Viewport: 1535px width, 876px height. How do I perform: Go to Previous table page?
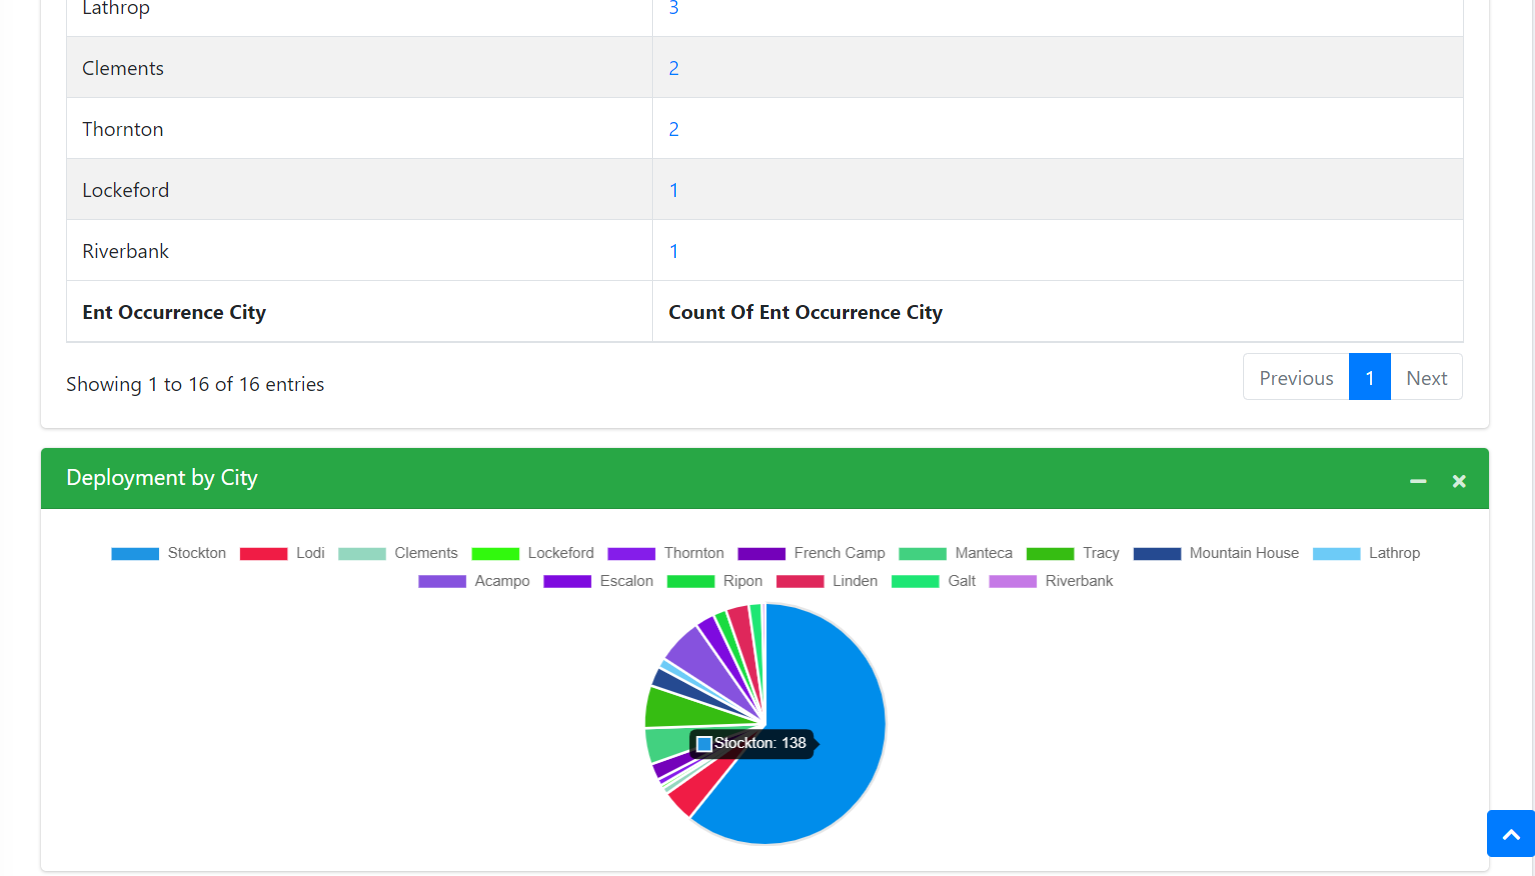1295,378
